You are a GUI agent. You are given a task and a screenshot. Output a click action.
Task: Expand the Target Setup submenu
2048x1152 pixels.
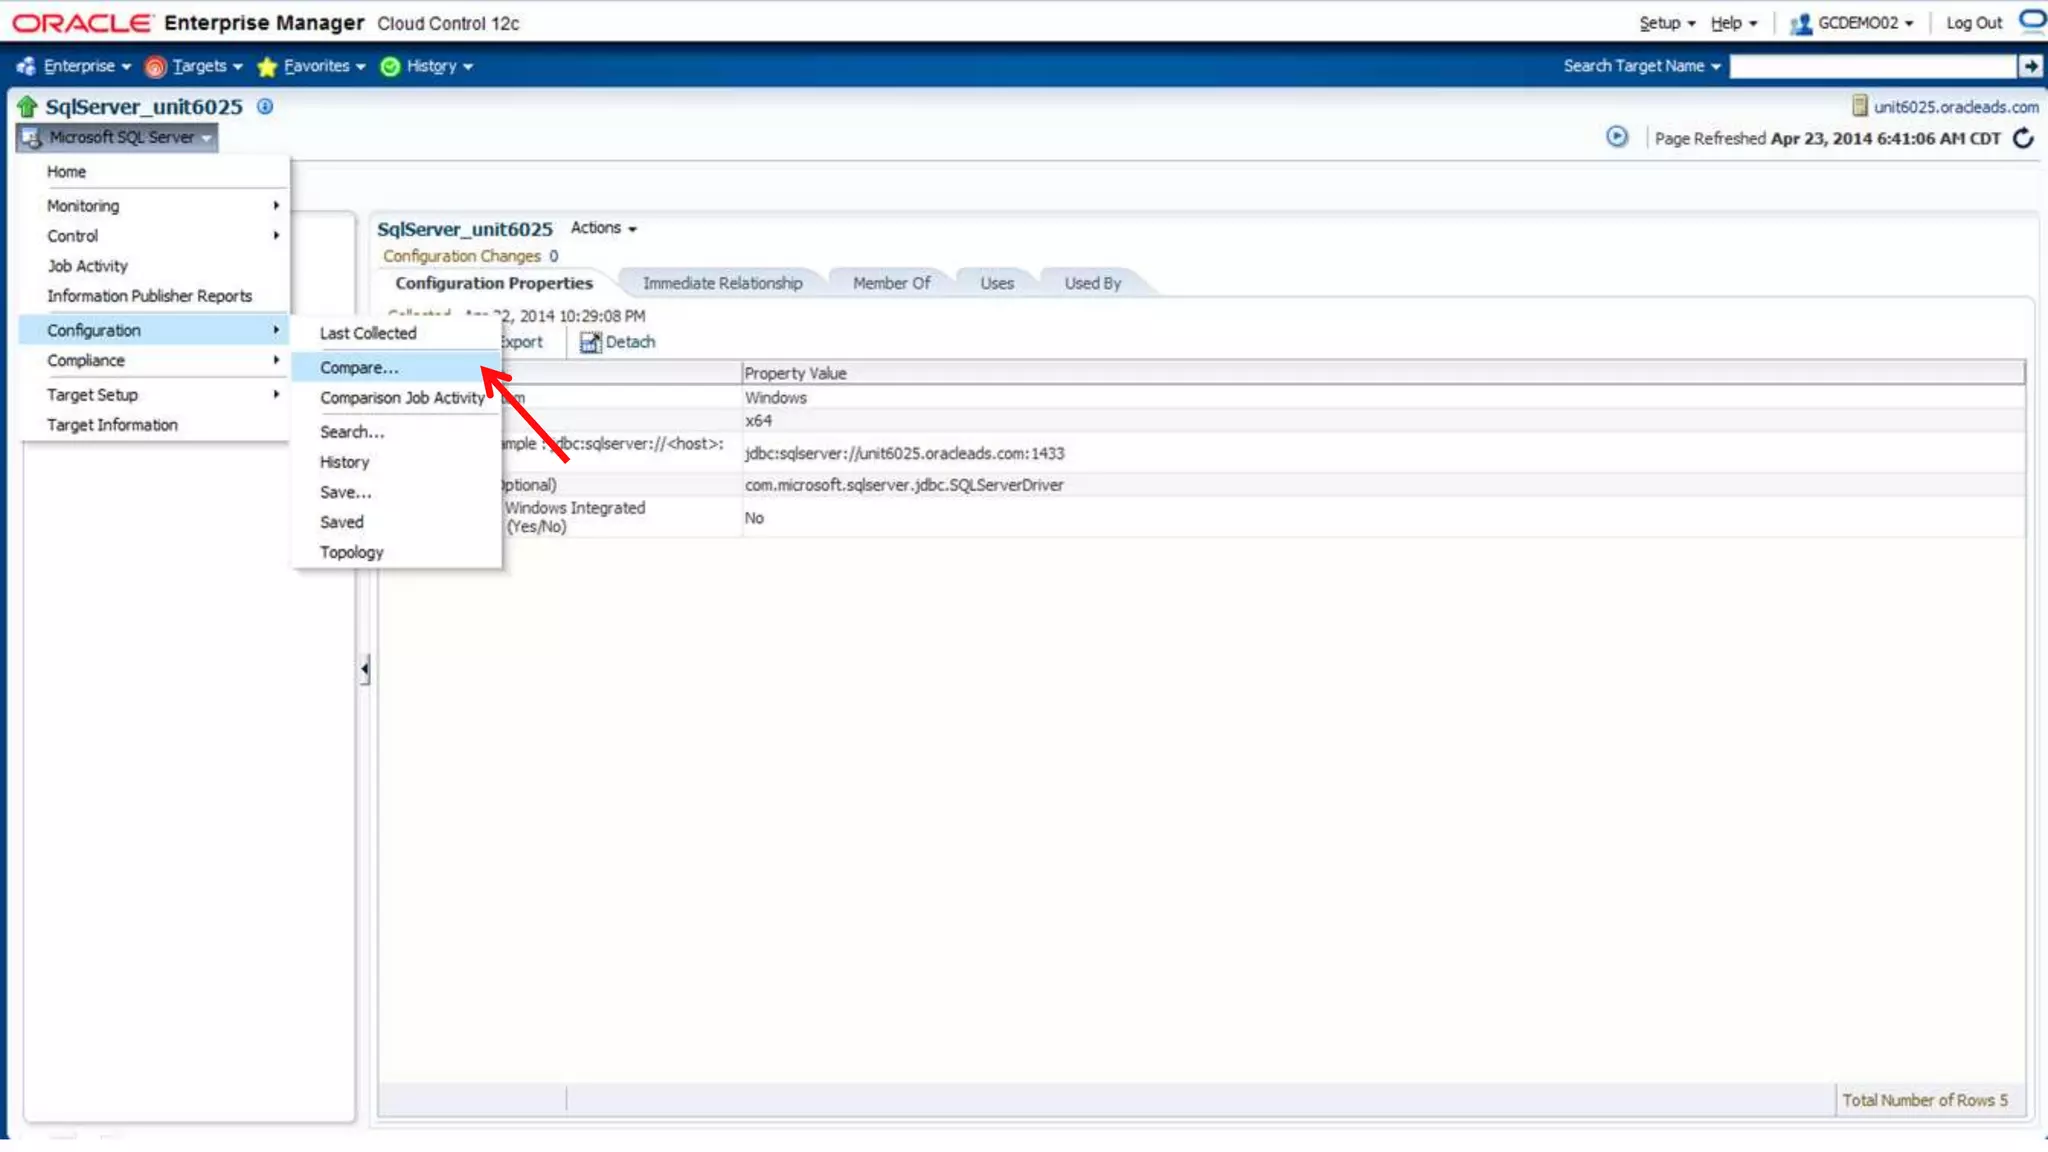[155, 395]
